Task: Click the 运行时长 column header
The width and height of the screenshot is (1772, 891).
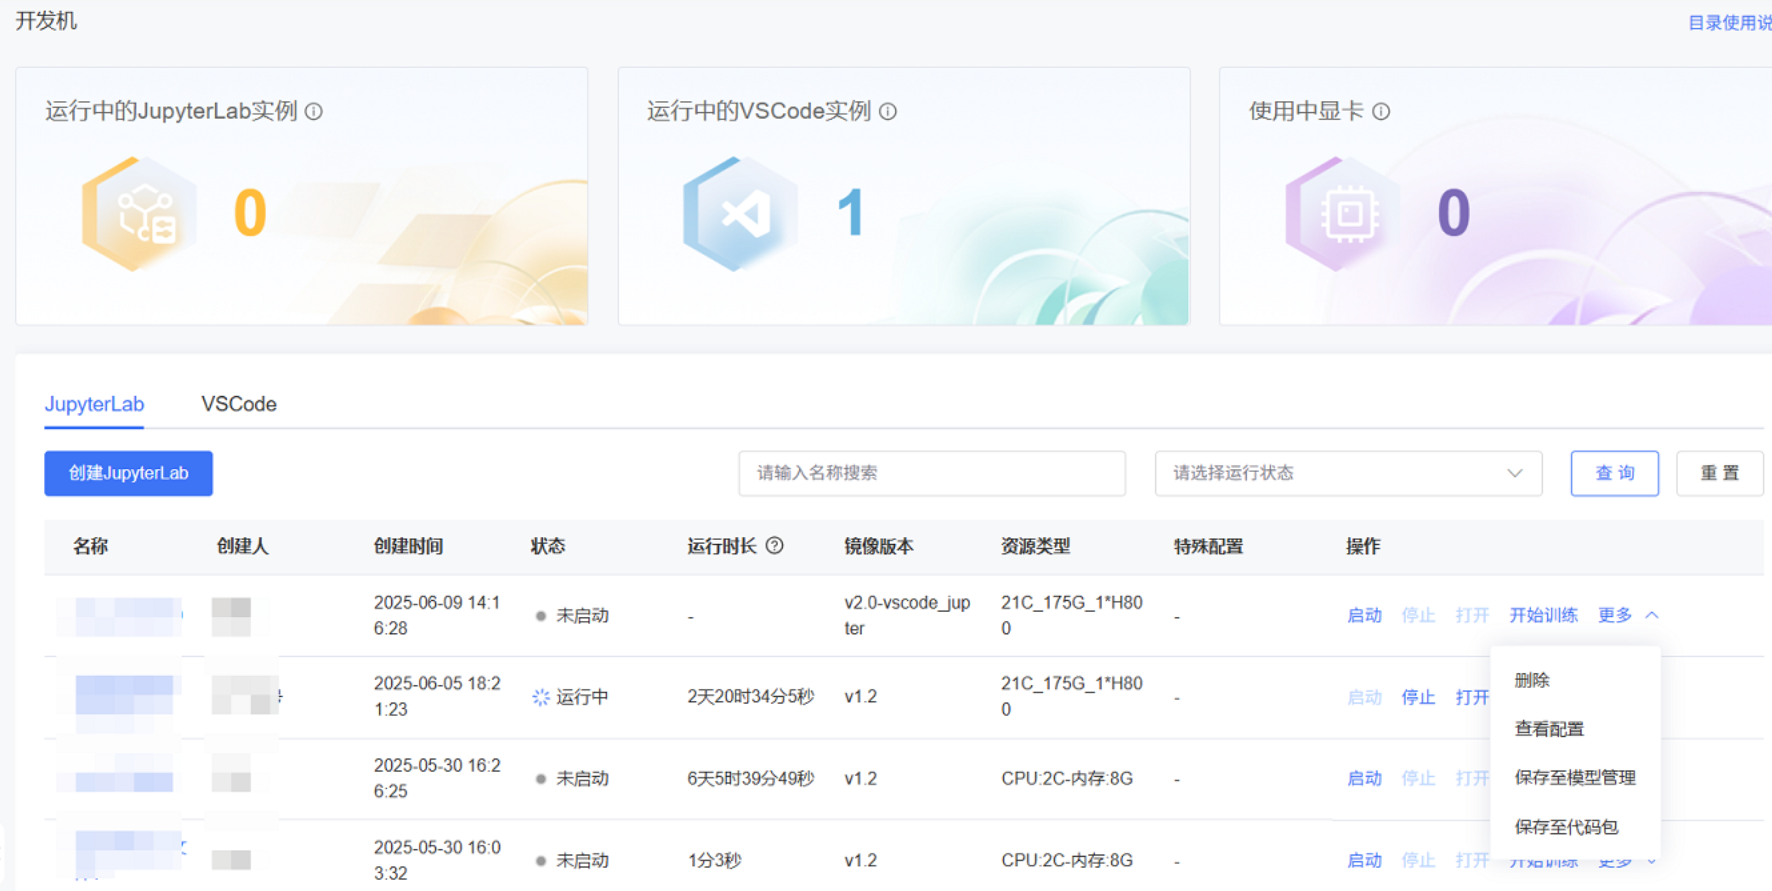Action: click(722, 546)
